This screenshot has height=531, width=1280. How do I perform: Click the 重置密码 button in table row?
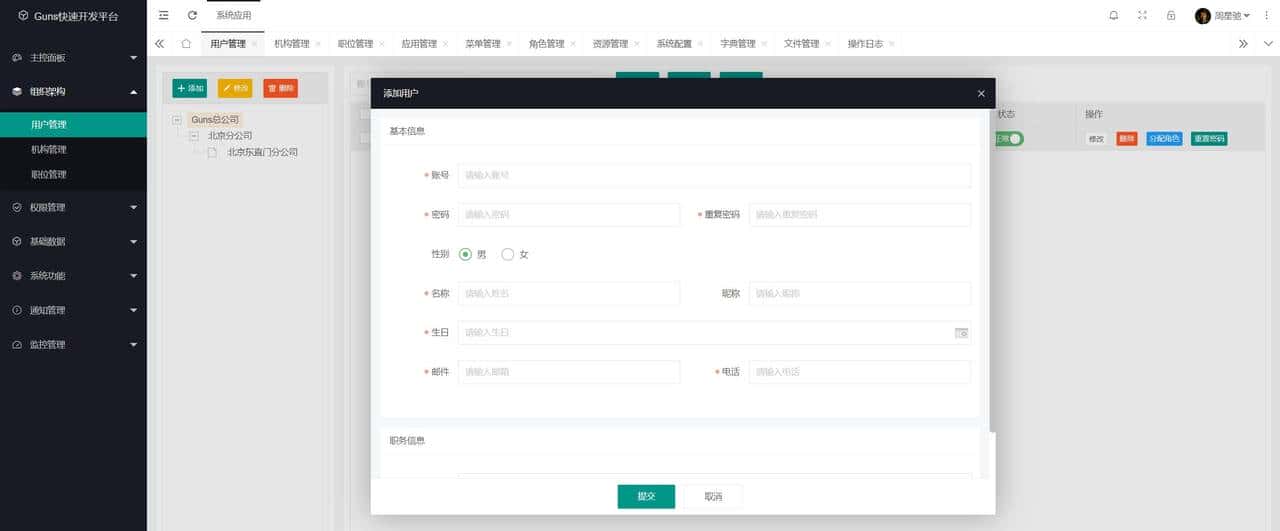click(1209, 139)
